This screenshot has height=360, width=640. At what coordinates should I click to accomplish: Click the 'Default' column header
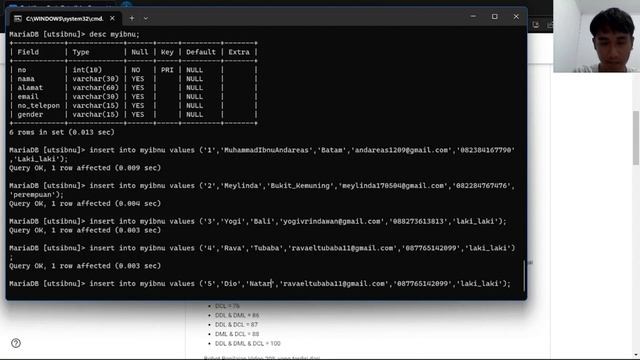click(201, 52)
